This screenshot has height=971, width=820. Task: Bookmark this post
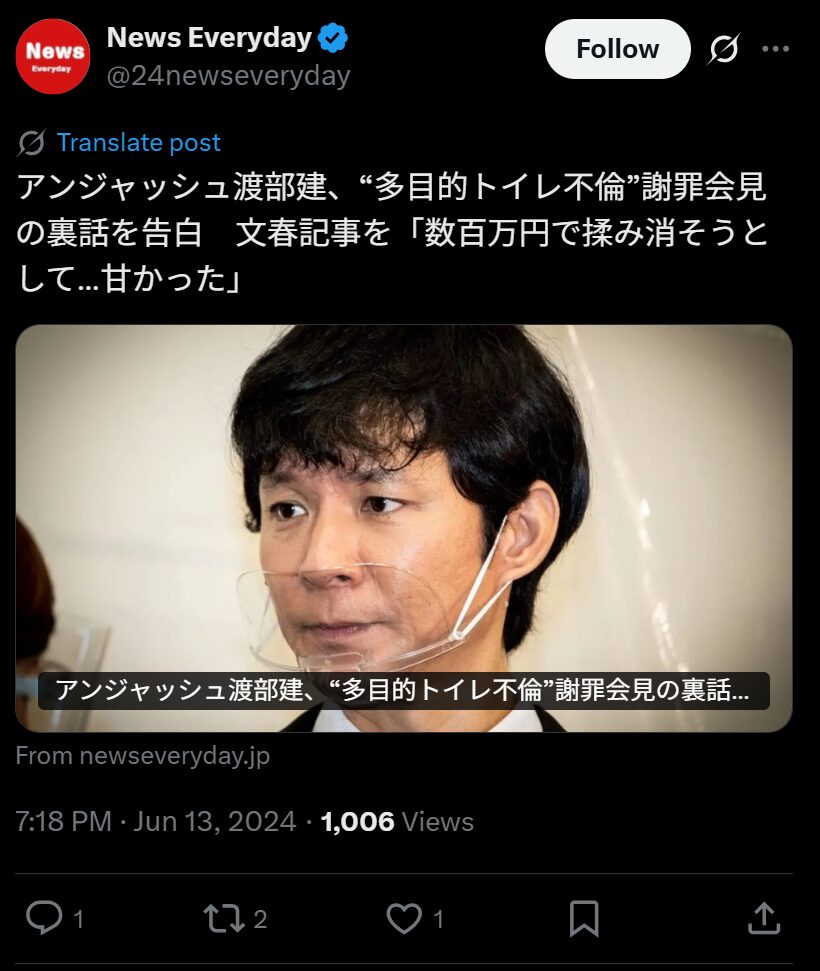pyautogui.click(x=584, y=918)
